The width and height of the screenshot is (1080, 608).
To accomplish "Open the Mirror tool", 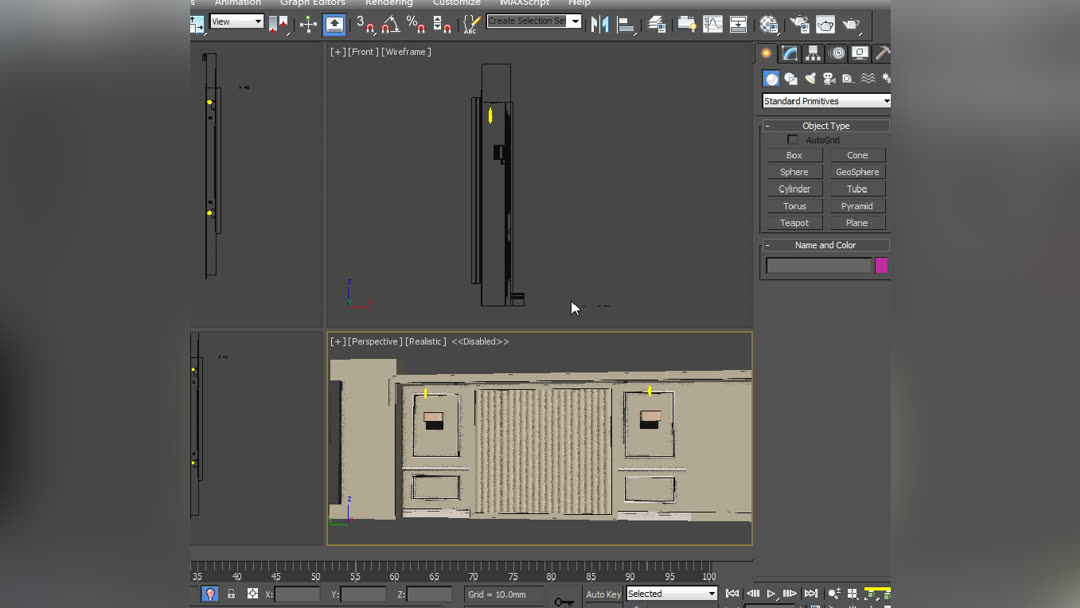I will 599,24.
